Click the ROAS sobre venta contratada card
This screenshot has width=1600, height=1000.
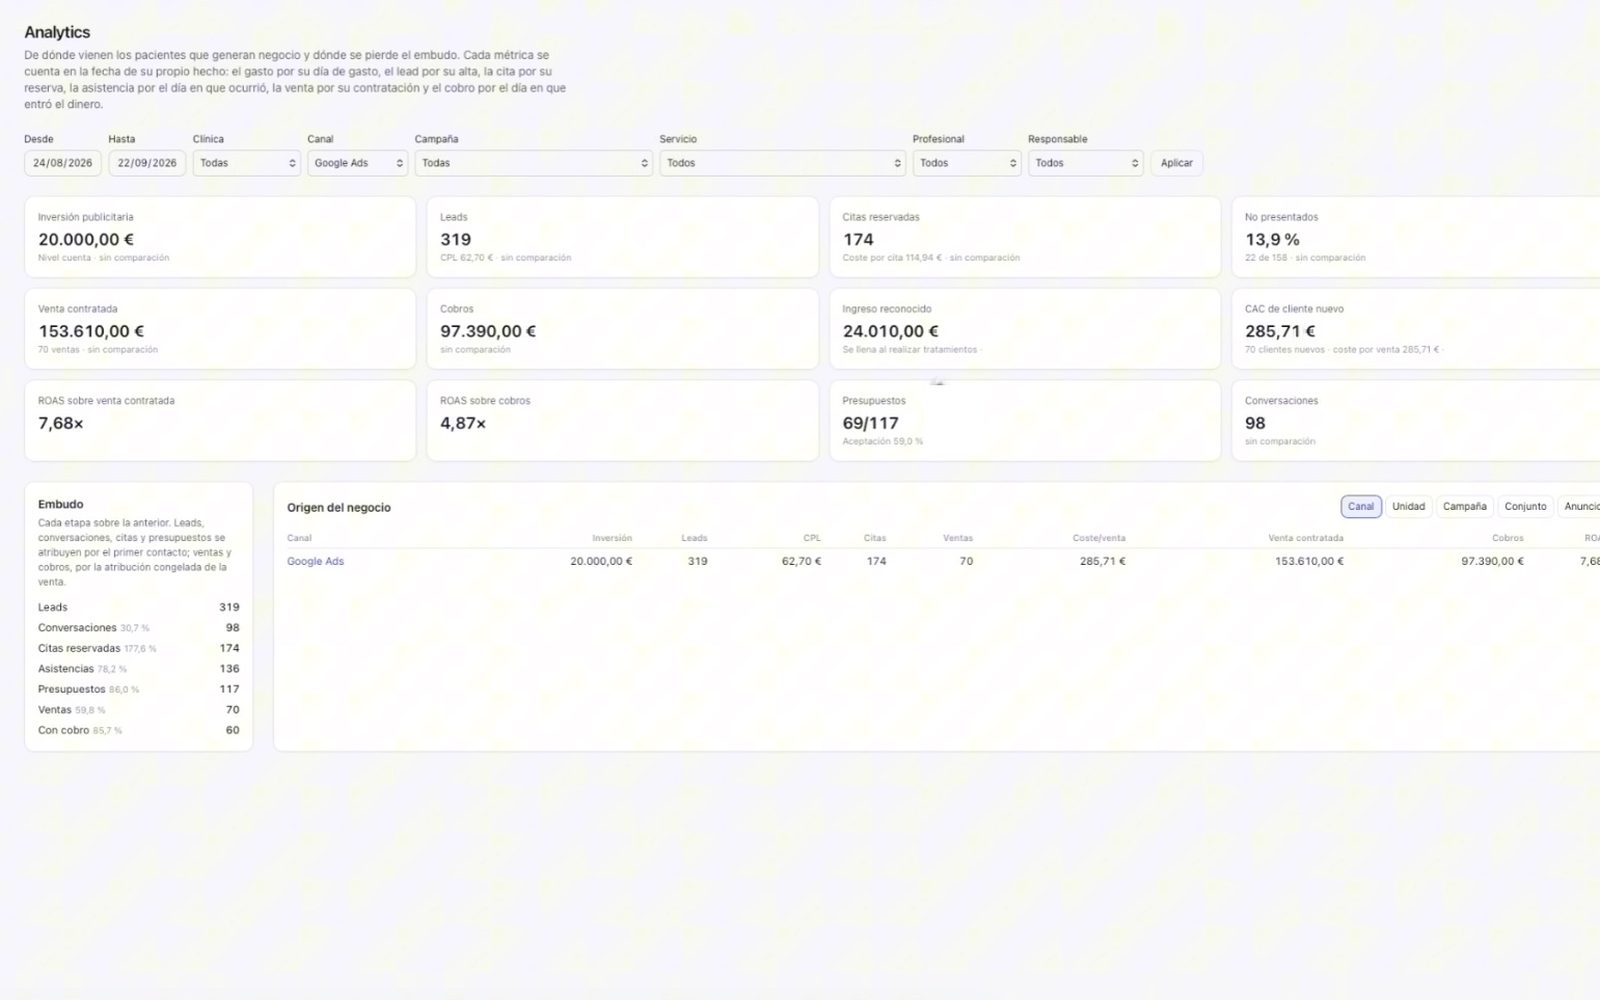[x=220, y=420]
